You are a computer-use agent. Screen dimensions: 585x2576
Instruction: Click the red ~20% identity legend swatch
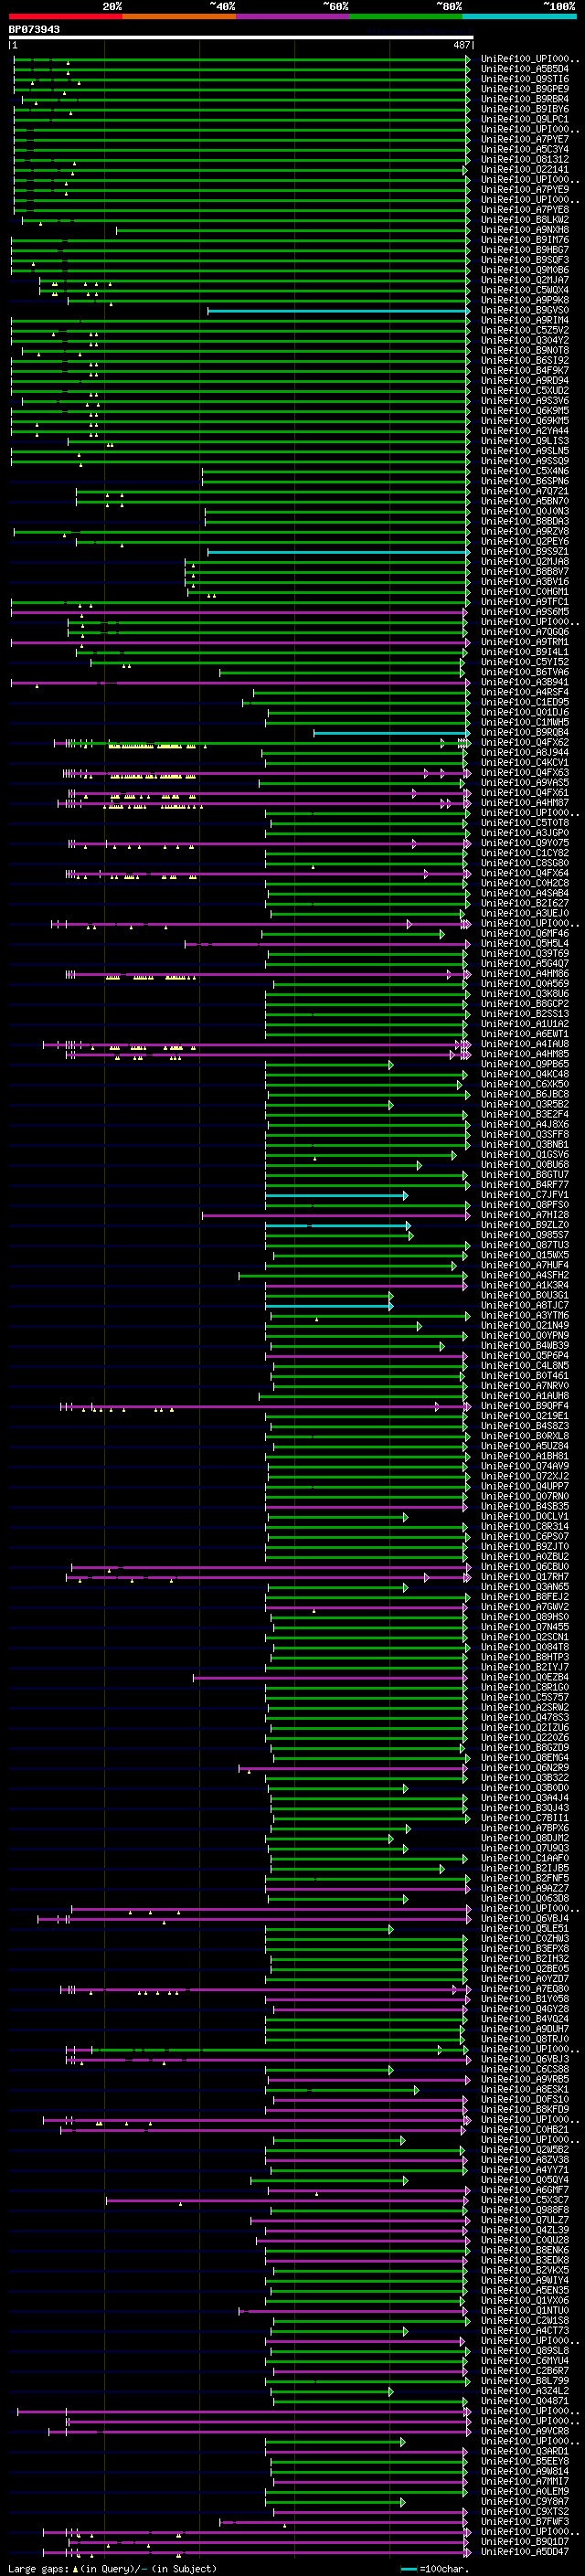65,16
